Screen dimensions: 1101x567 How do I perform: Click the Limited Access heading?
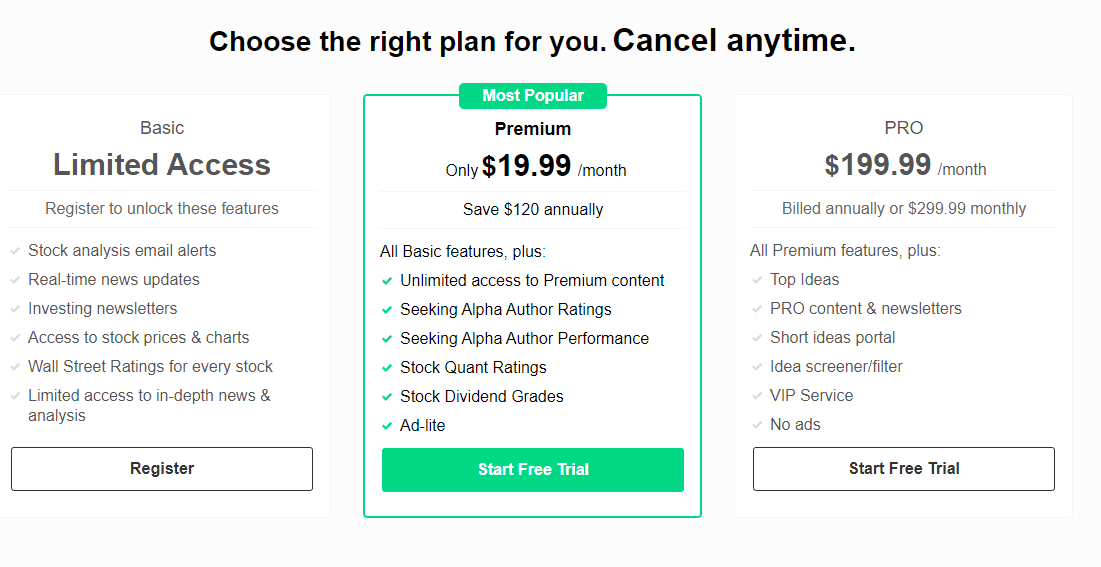click(x=162, y=165)
